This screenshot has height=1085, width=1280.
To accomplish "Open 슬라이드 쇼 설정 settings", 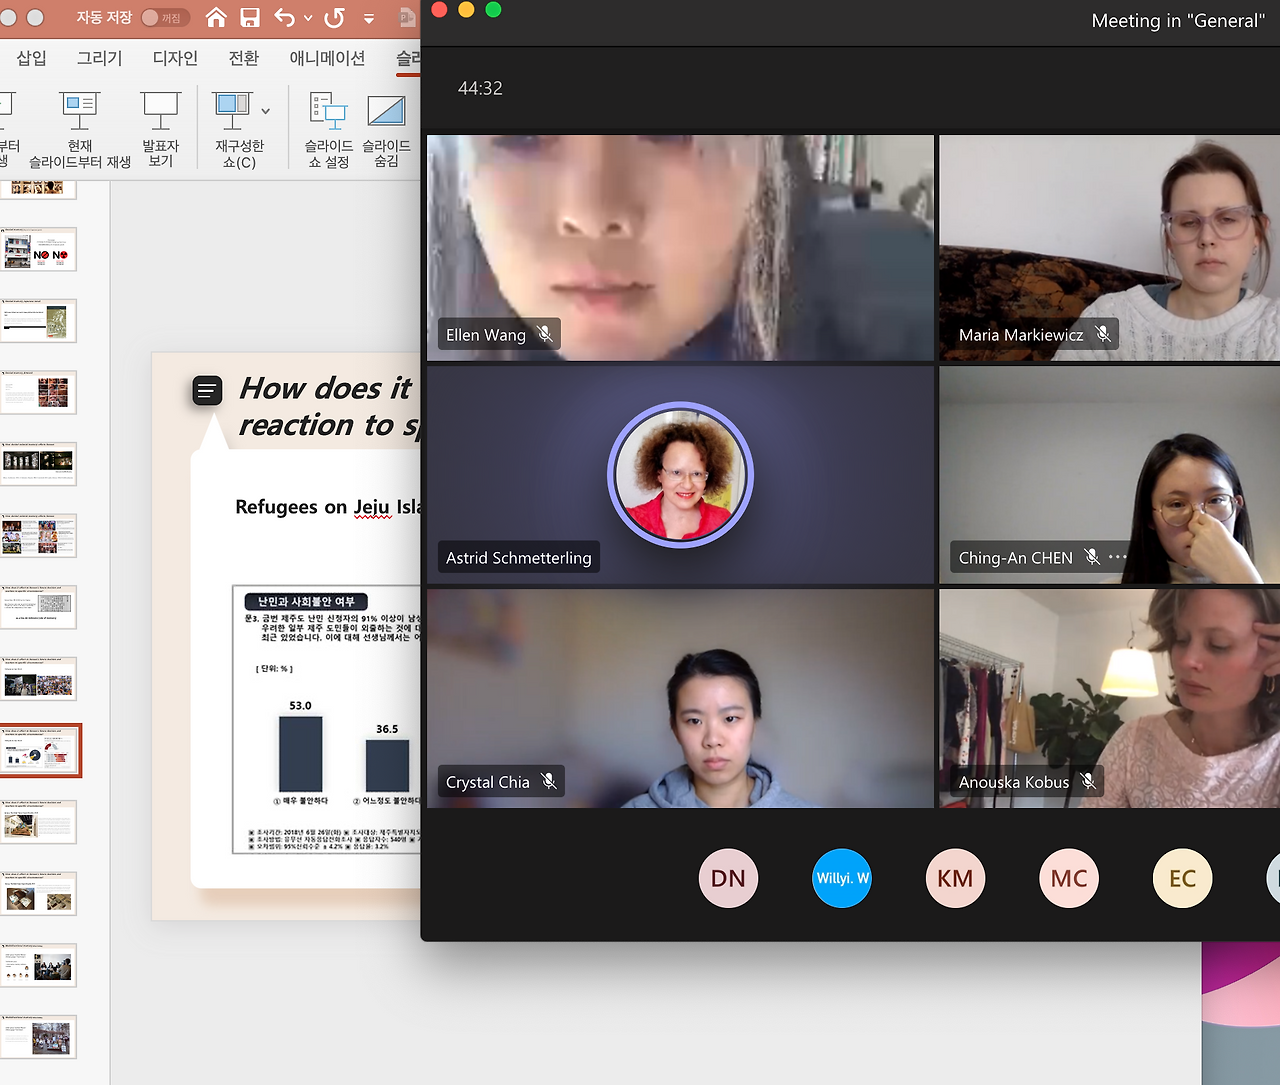I will [x=329, y=129].
